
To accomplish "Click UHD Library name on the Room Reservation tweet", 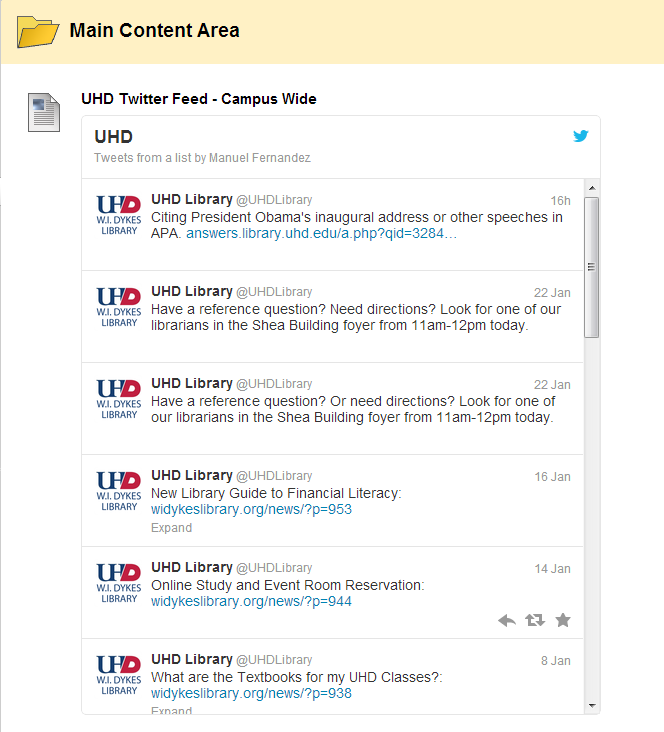I will [x=191, y=567].
